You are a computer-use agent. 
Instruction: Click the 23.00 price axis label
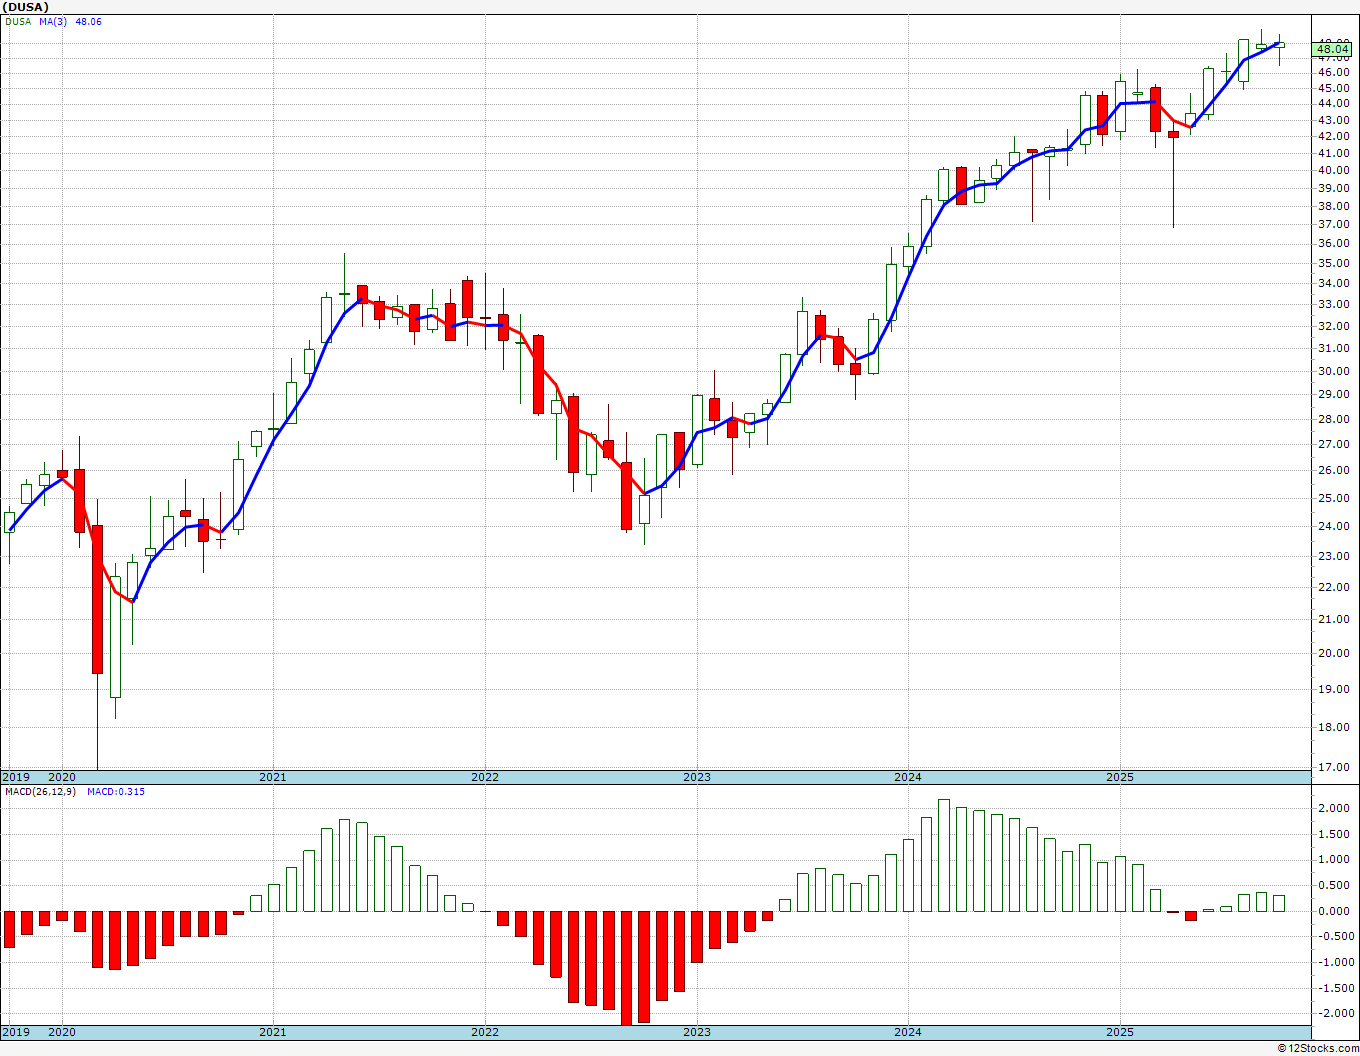point(1334,556)
